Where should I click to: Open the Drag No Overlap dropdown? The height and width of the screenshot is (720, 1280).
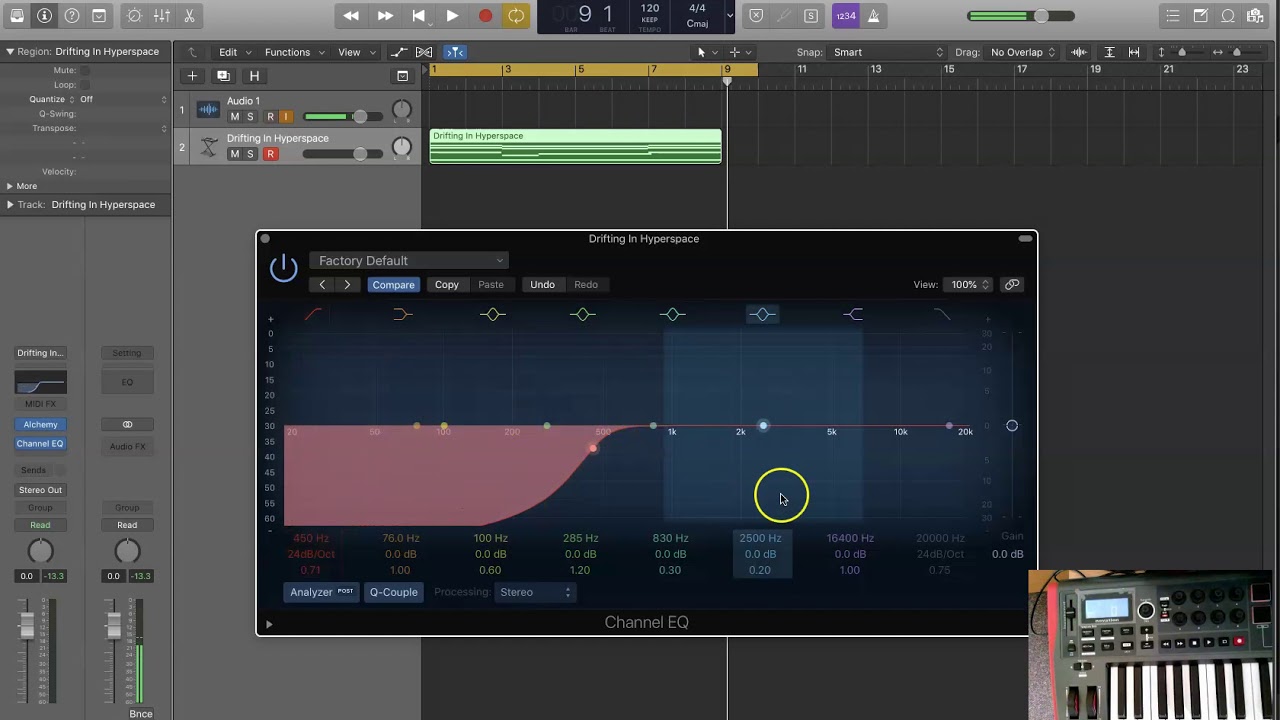pos(1022,52)
